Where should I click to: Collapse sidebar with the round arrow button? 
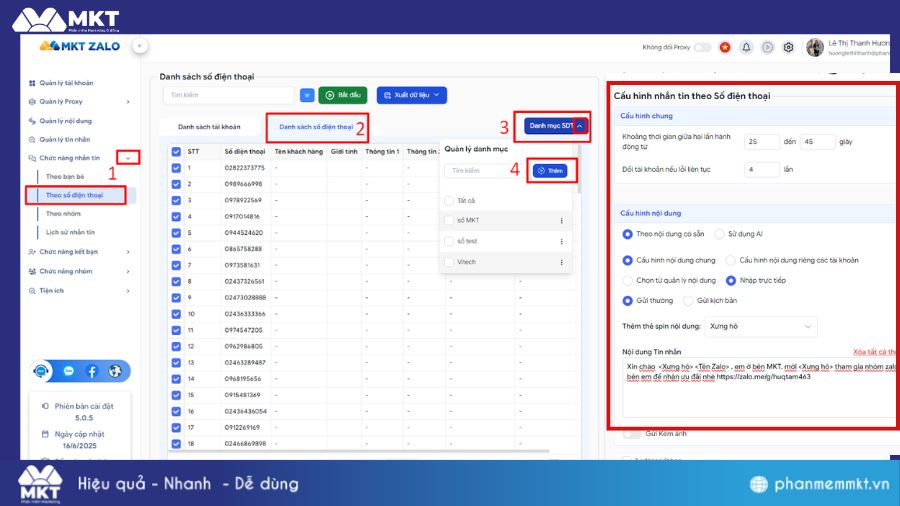(139, 46)
